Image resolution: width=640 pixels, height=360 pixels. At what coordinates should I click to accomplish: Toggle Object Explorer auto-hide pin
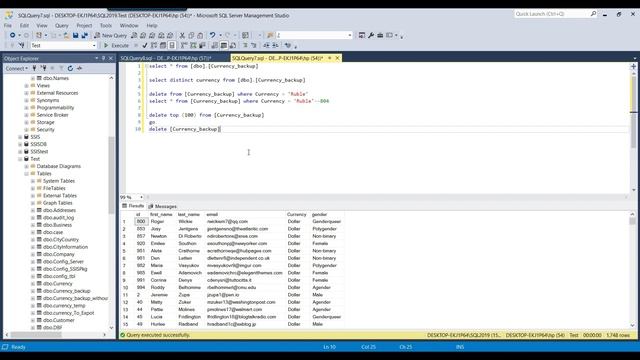click(103, 58)
